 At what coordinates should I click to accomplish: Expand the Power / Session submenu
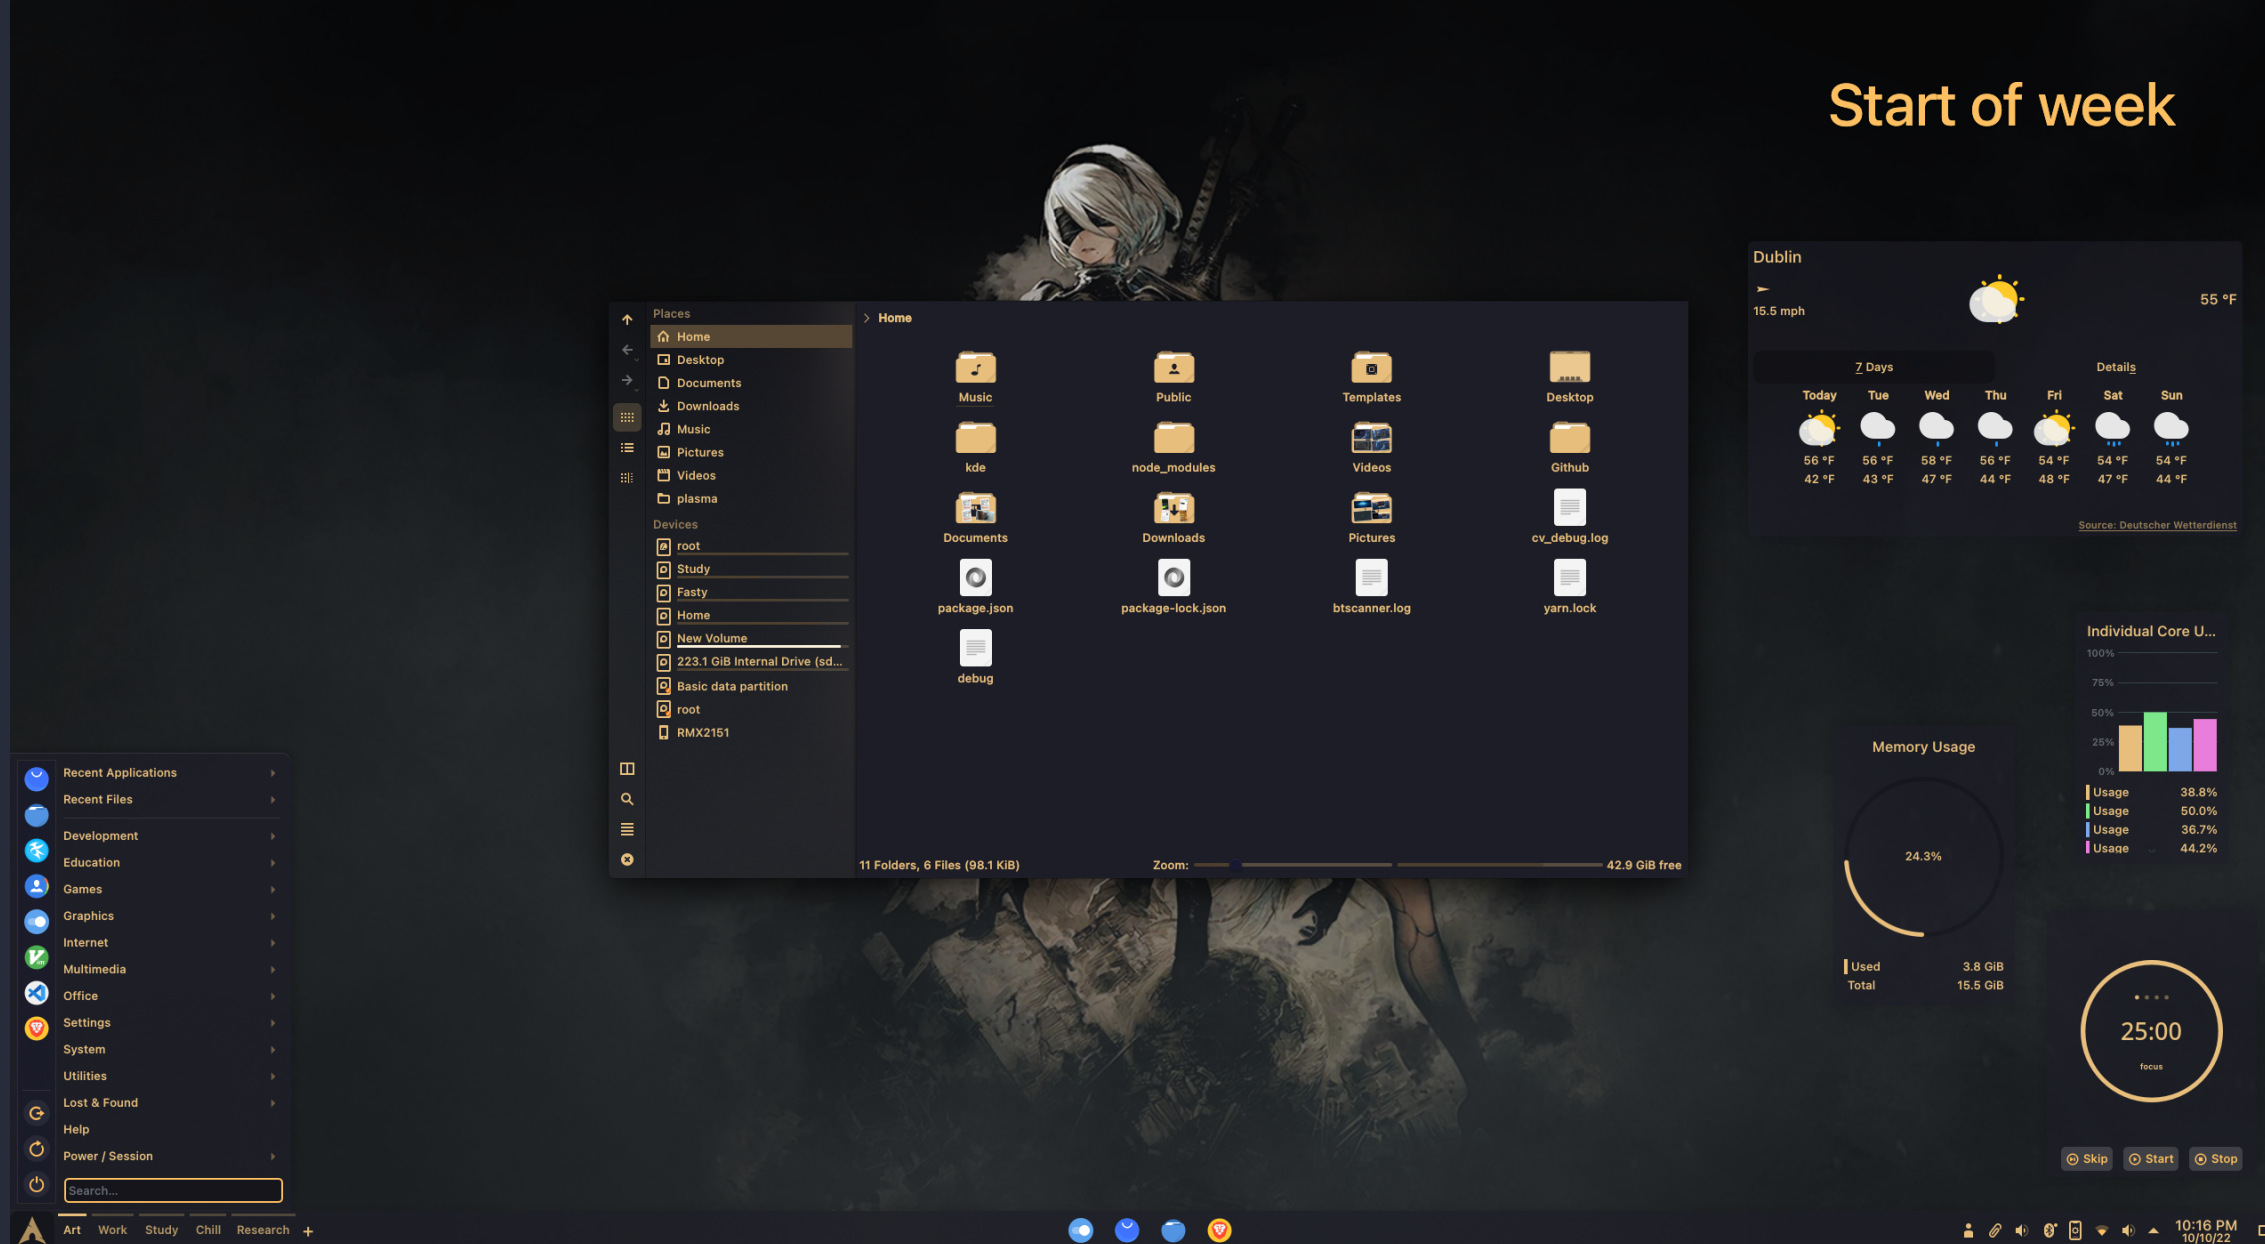[170, 1156]
